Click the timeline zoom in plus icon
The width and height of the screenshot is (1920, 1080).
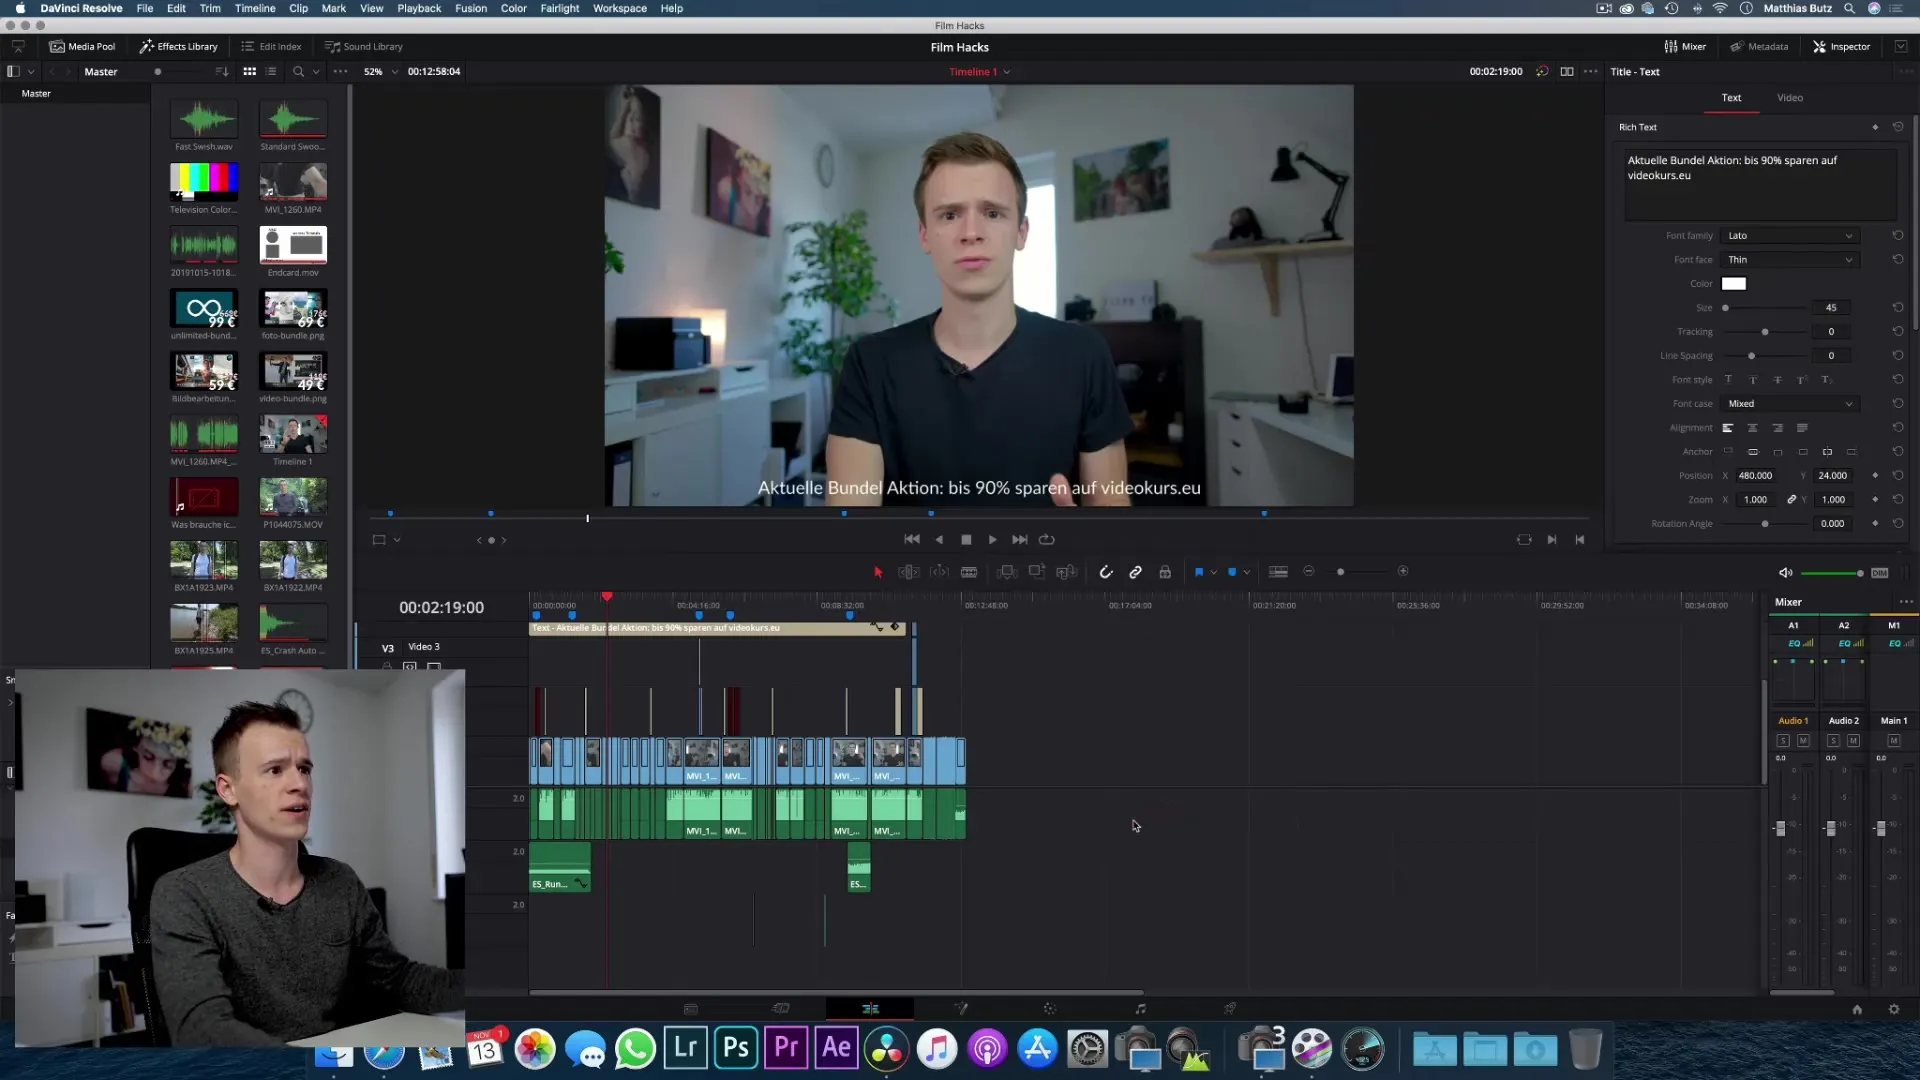point(1403,571)
